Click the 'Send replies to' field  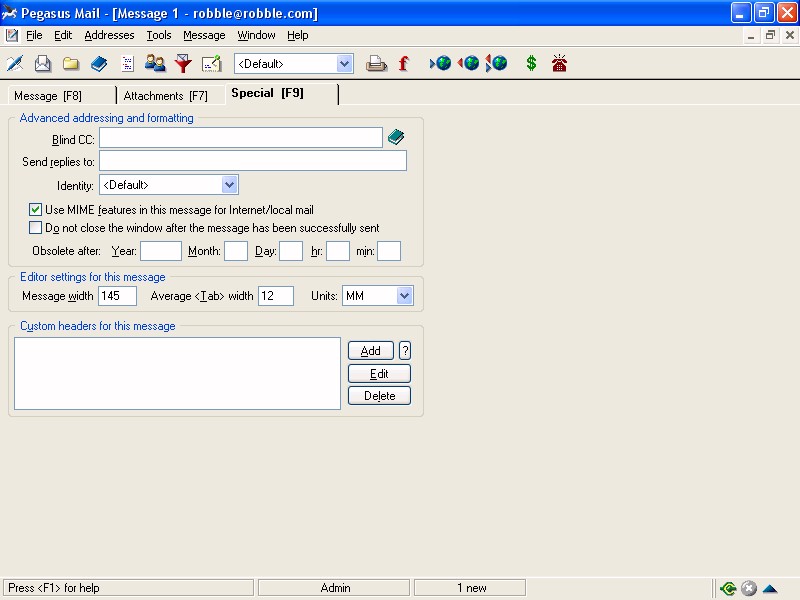253,161
